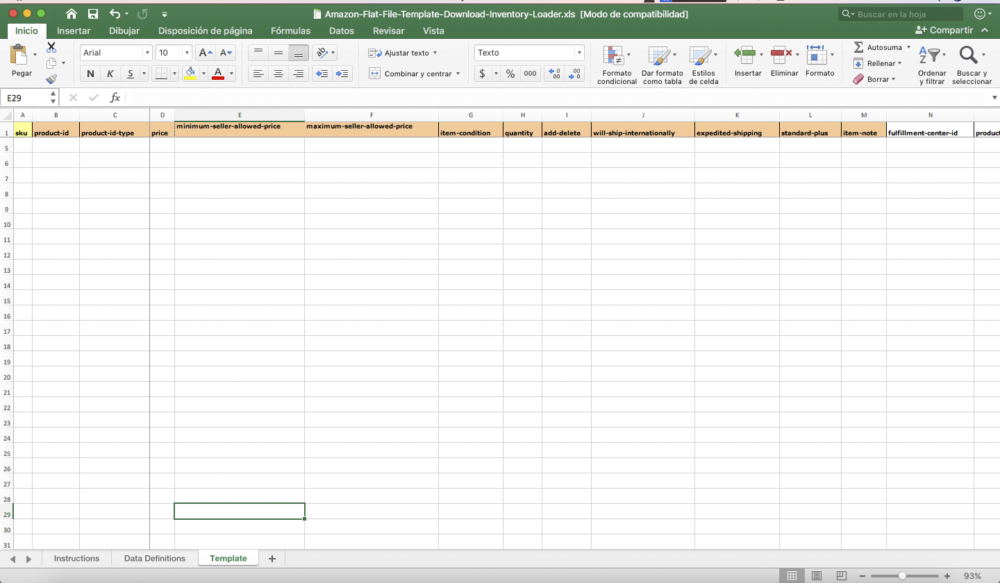1000x583 pixels.
Task: Add a new sheet with plus button
Action: pyautogui.click(x=272, y=558)
